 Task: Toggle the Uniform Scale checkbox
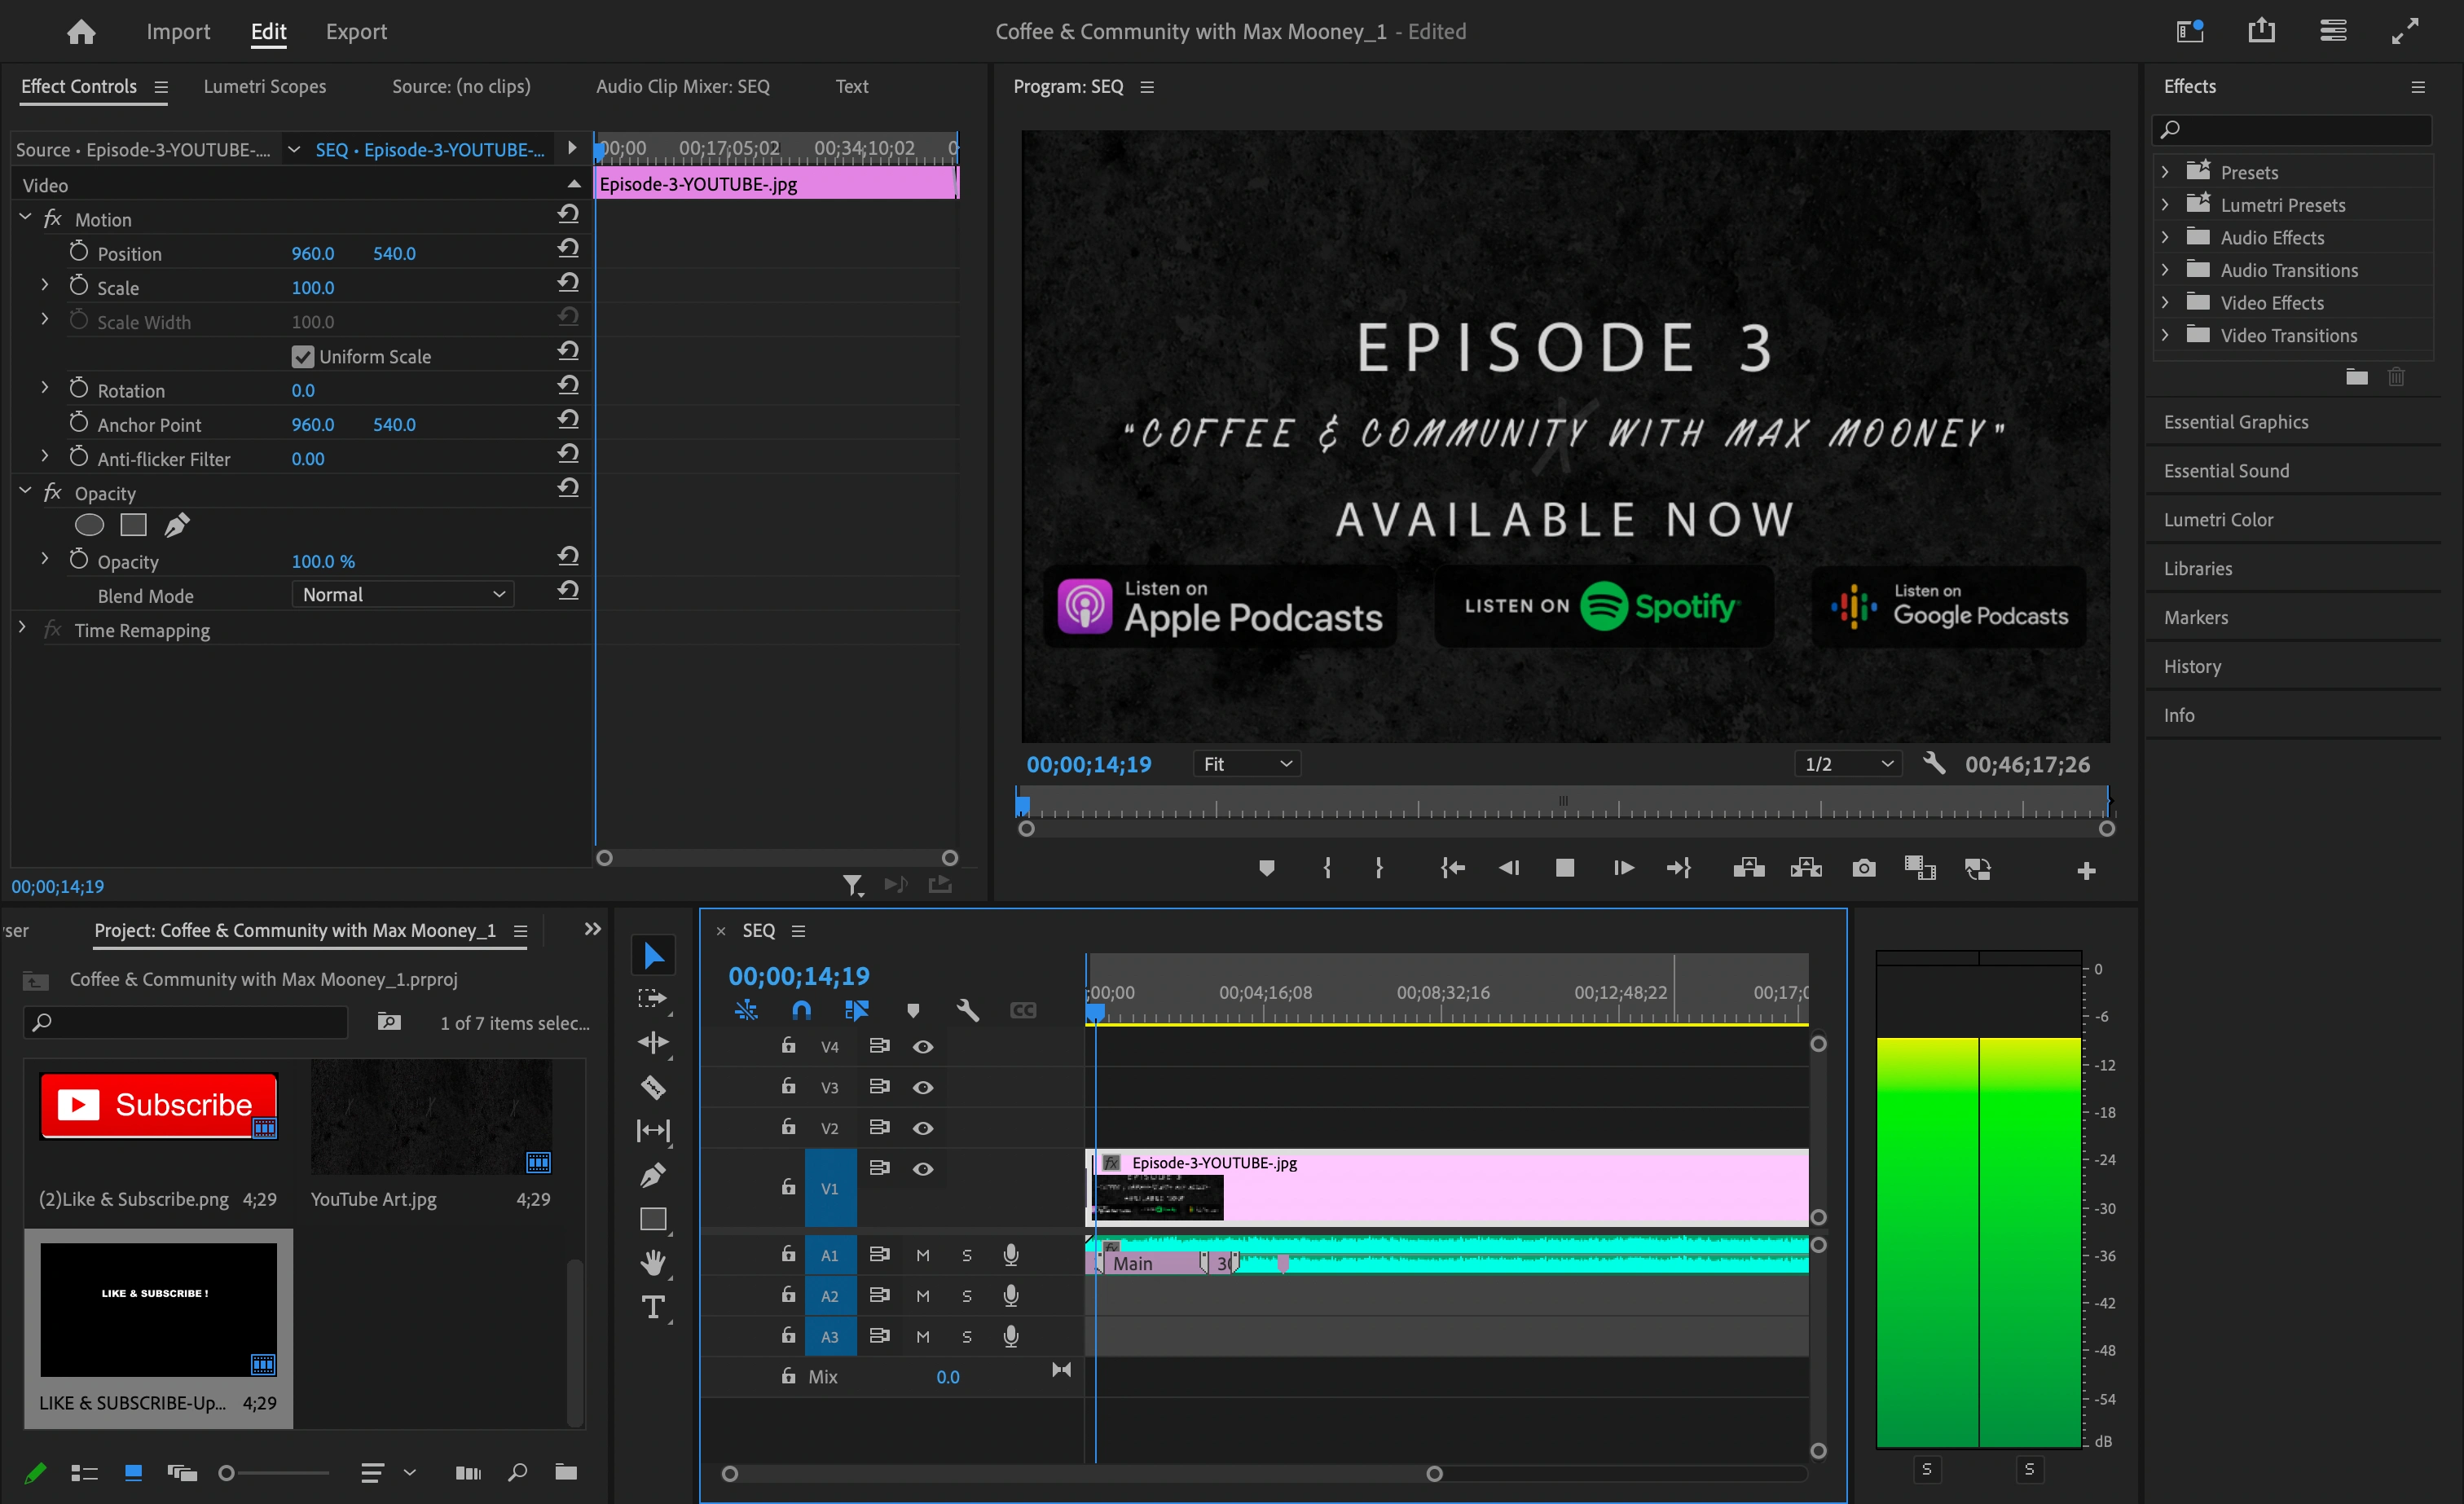(x=302, y=357)
